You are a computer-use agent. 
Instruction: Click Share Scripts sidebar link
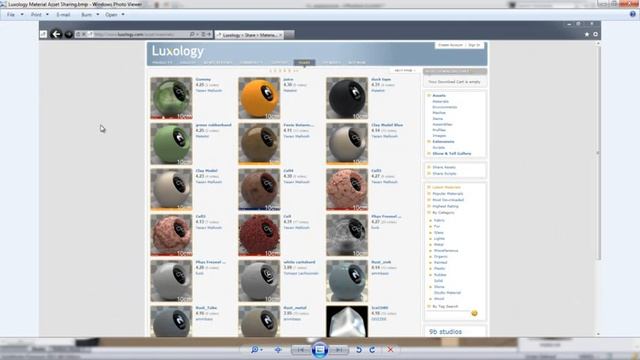(x=444, y=173)
